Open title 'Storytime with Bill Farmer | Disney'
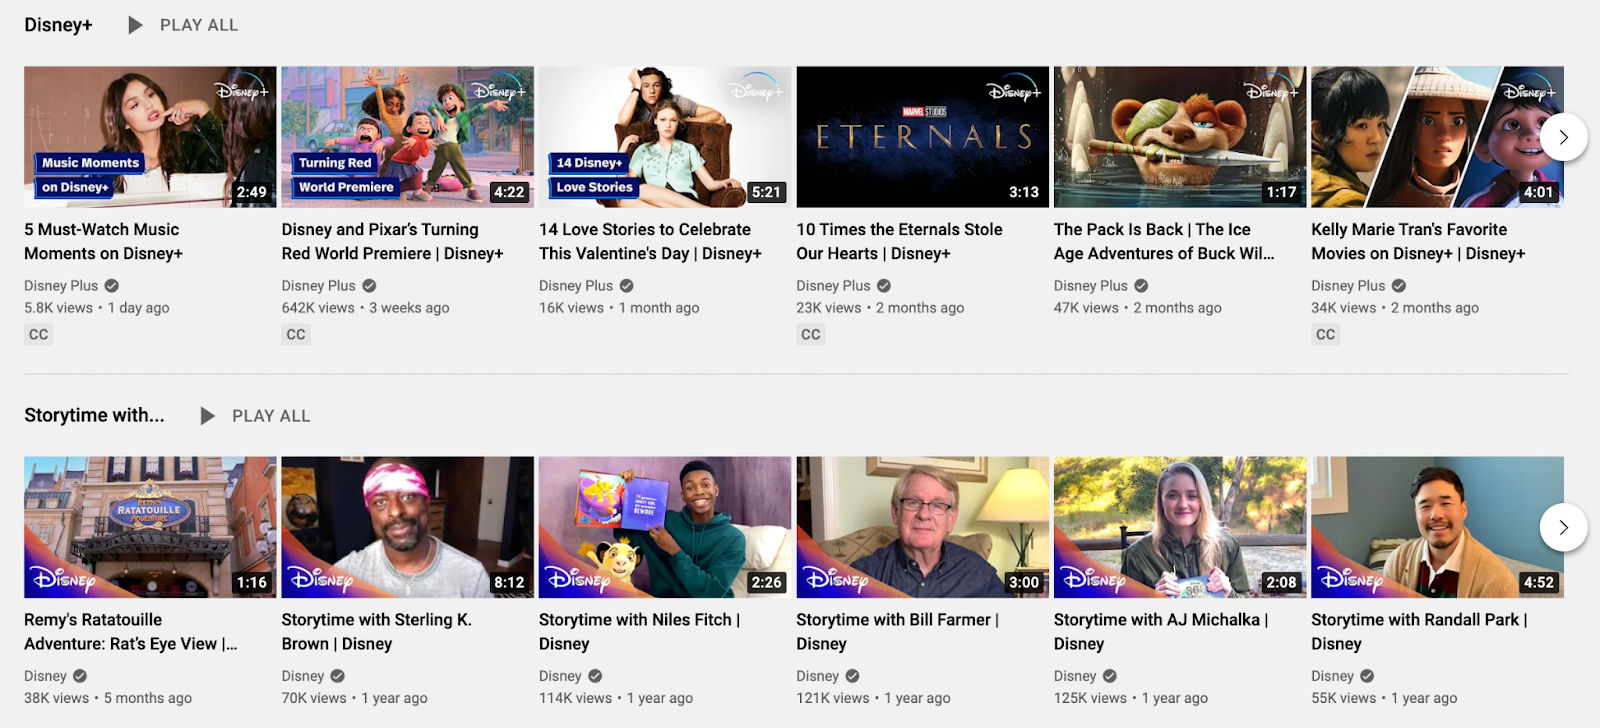Screen dimensions: 1600x728 (x=897, y=632)
